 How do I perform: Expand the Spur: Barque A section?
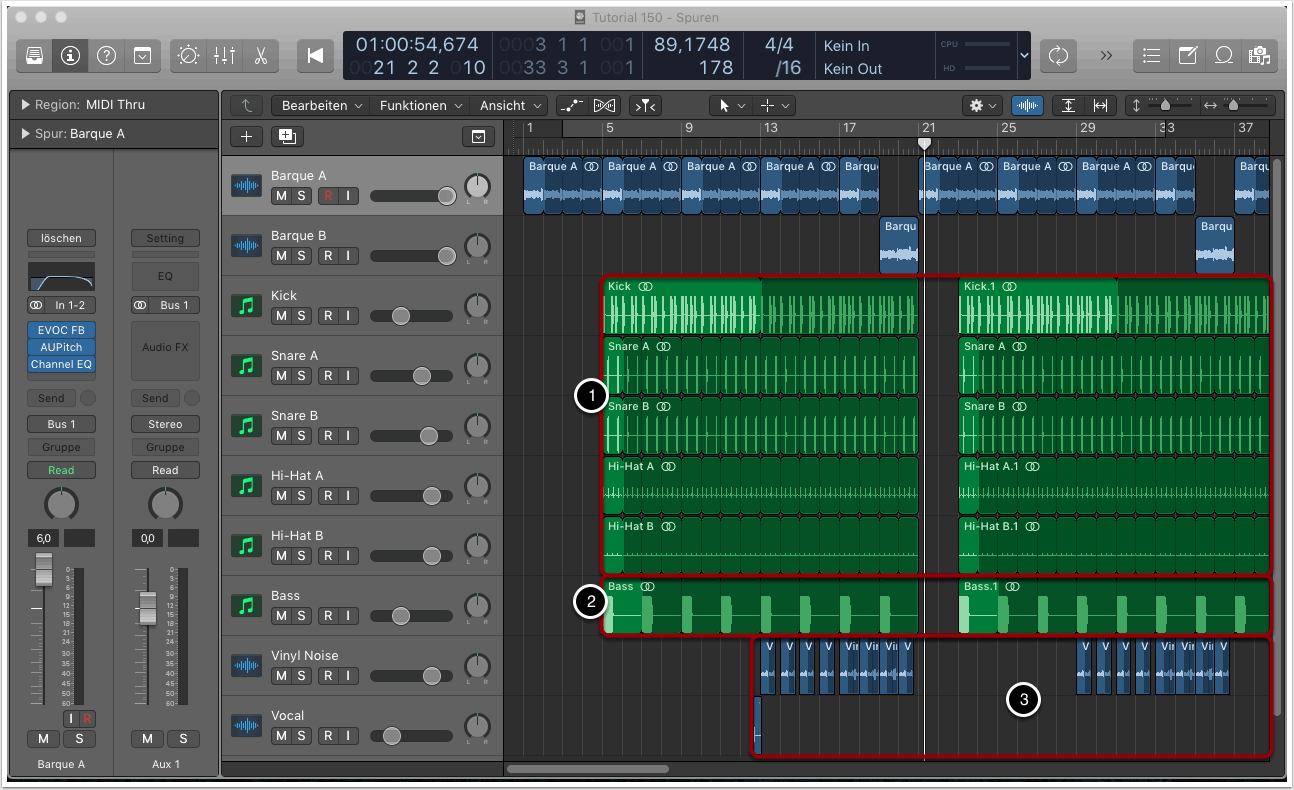pyautogui.click(x=24, y=134)
